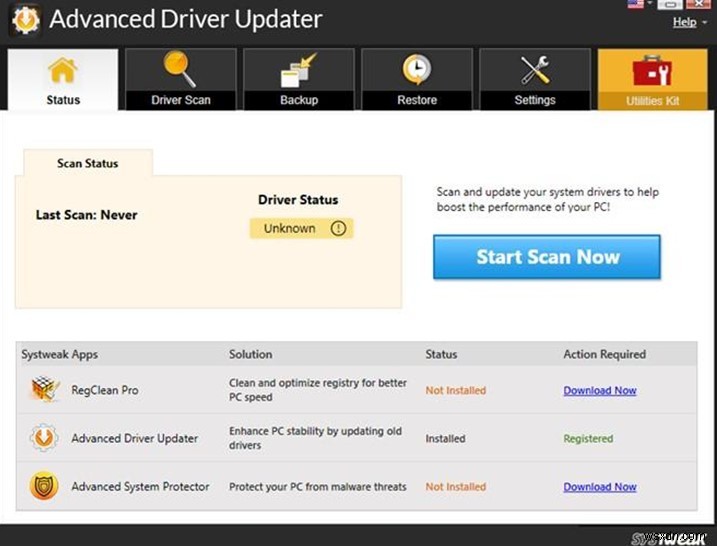717x546 pixels.
Task: Open the Utilities Kit tab
Action: [x=653, y=80]
